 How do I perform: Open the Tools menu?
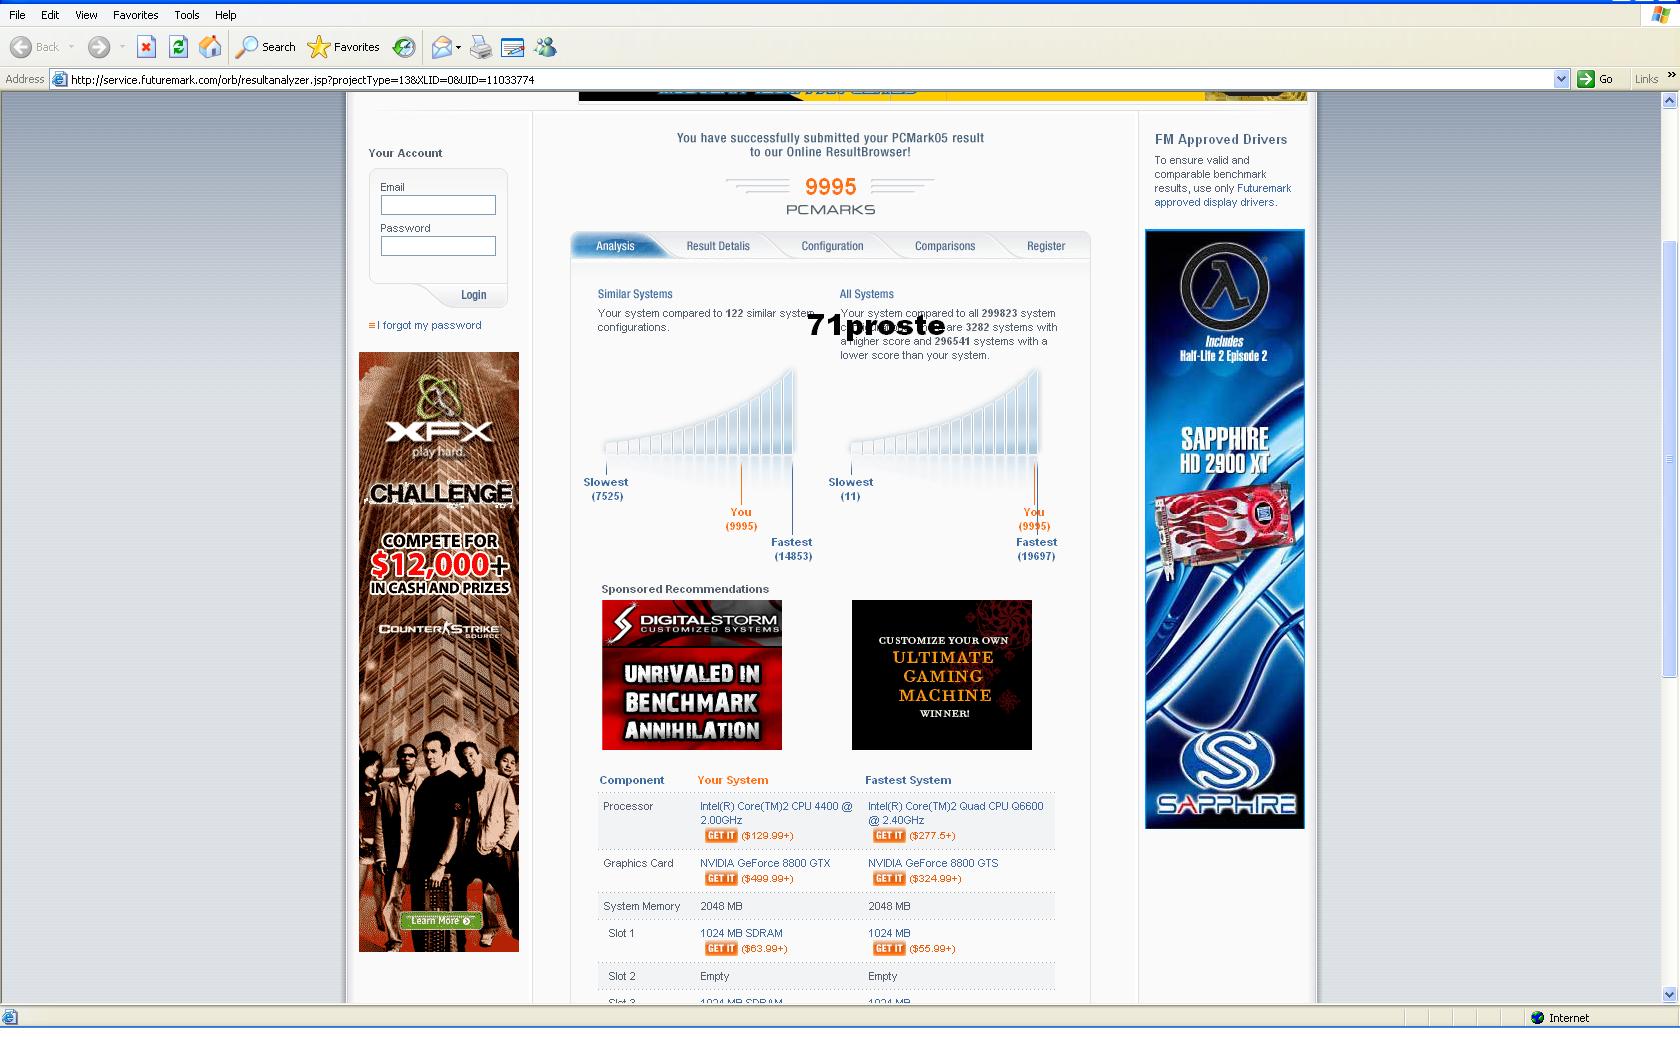tap(187, 15)
